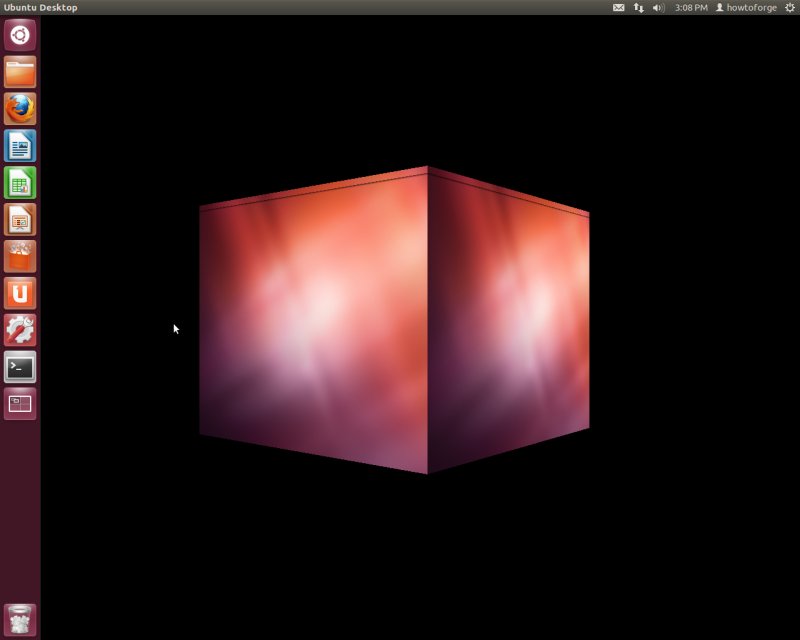
Task: Launch the Terminal
Action: [x=20, y=366]
